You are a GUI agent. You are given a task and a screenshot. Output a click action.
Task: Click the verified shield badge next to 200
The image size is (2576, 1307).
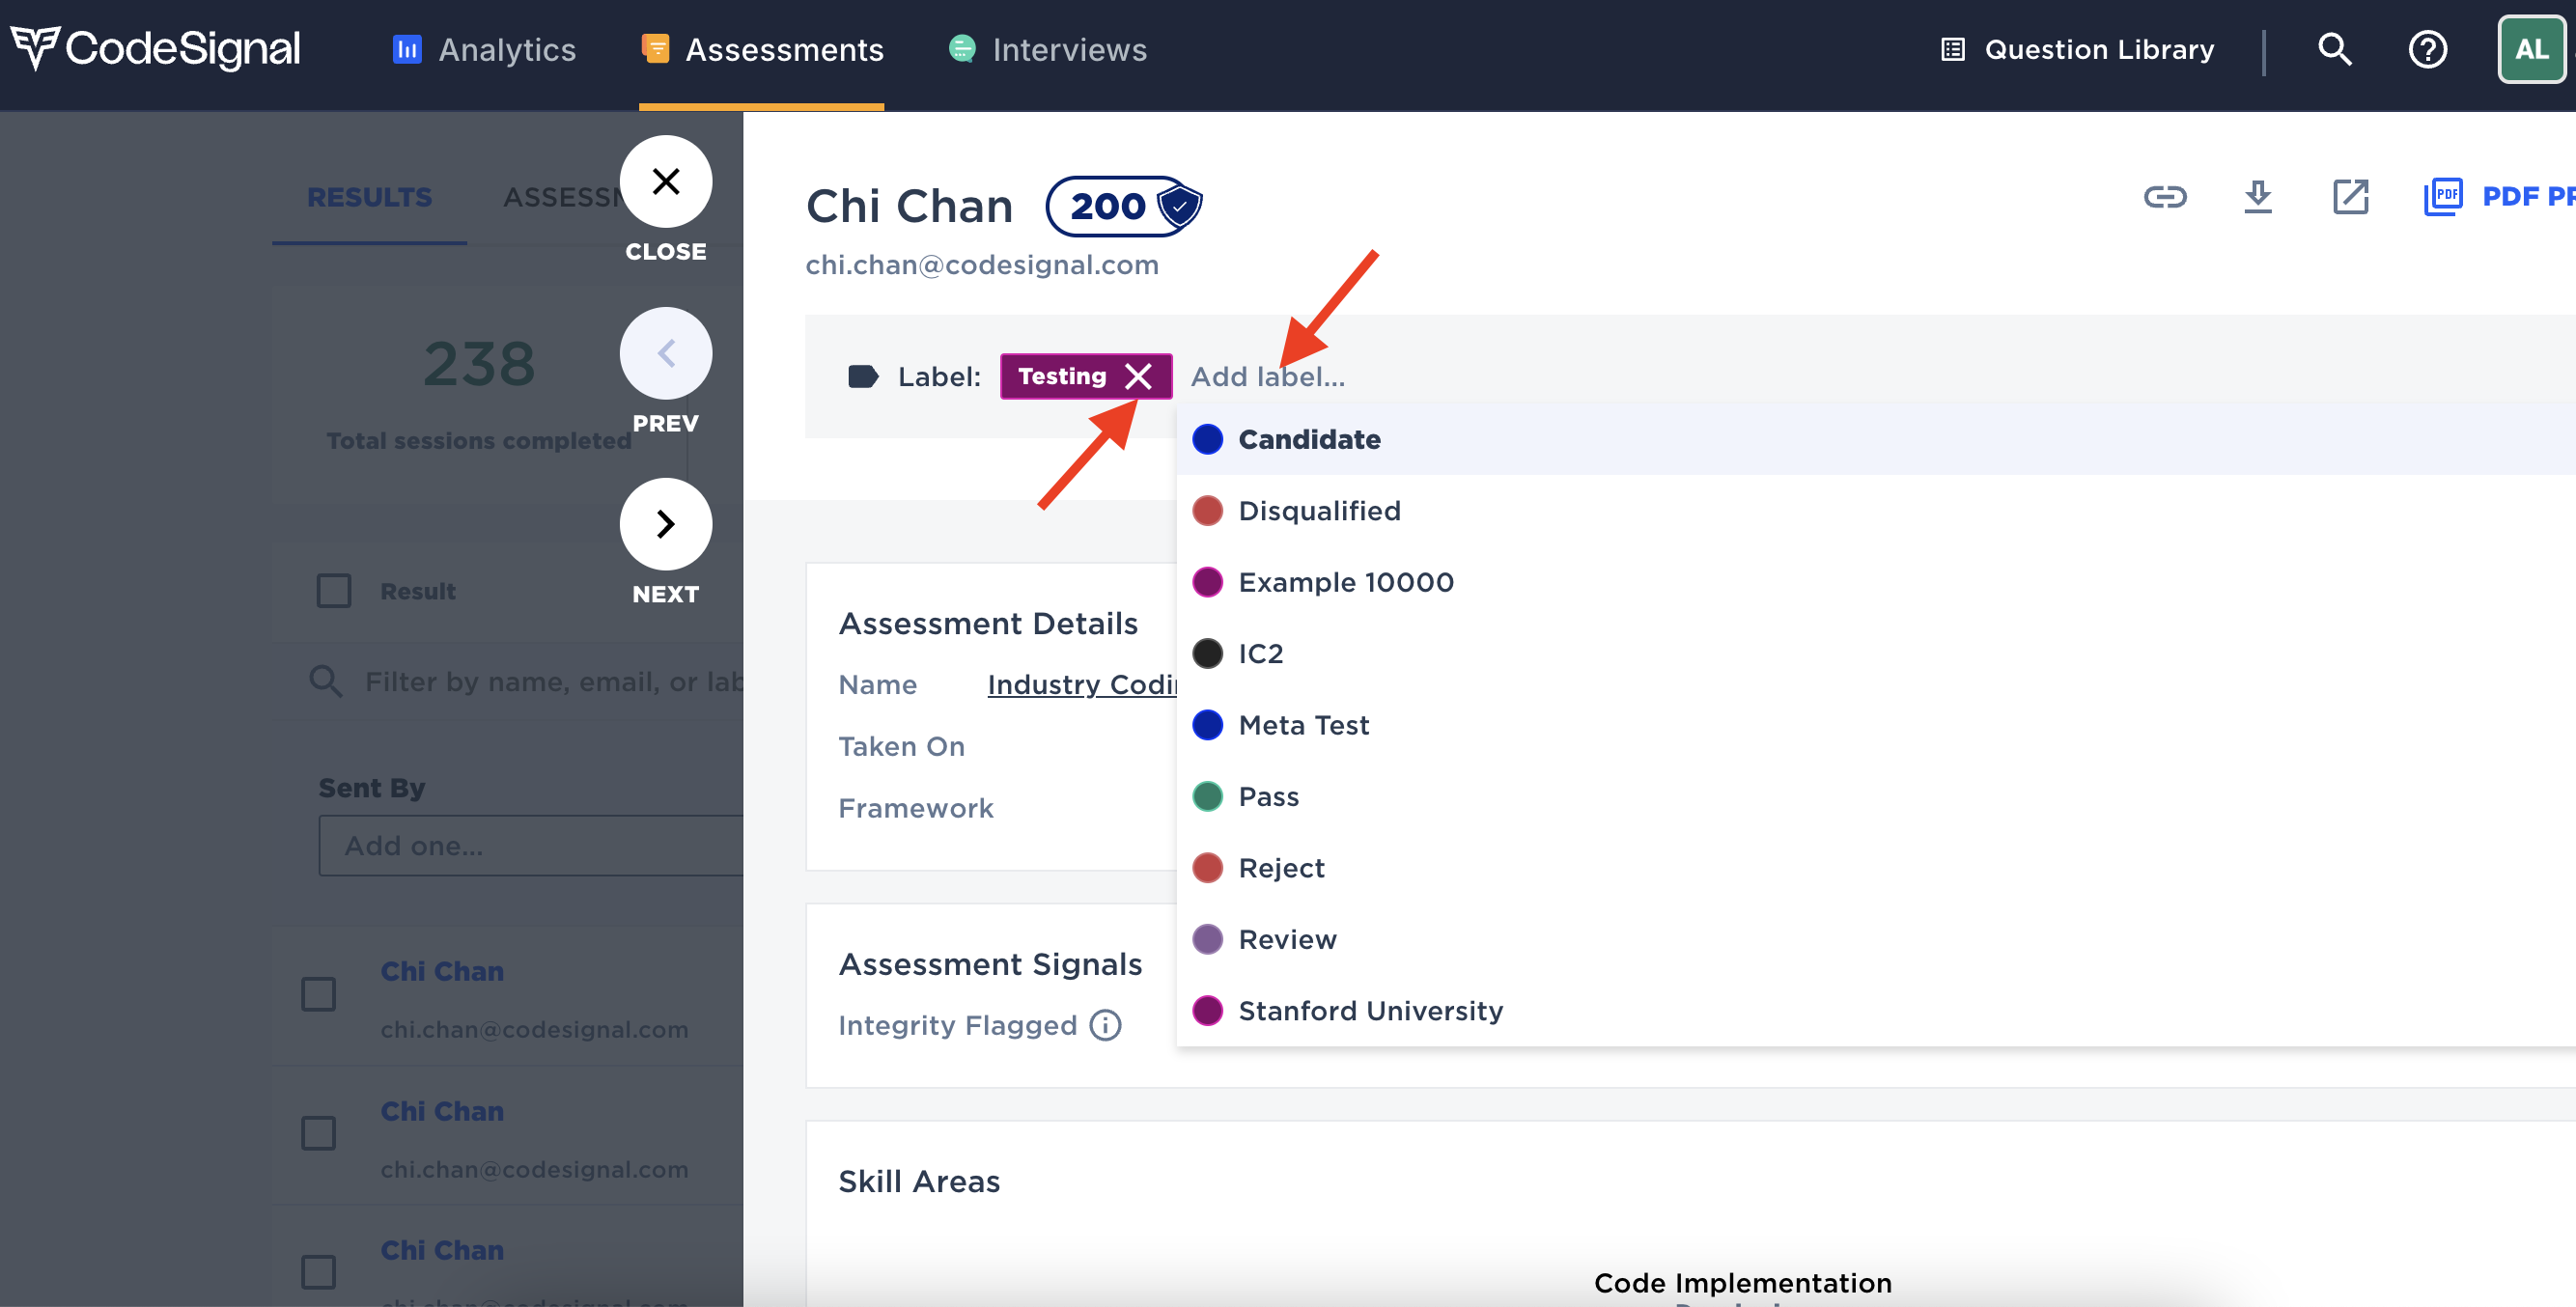pyautogui.click(x=1180, y=207)
